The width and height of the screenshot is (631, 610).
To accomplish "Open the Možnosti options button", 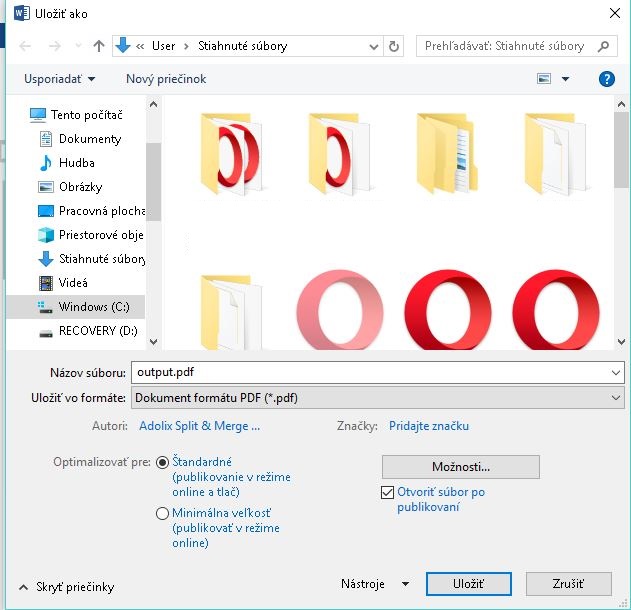I will [x=460, y=467].
